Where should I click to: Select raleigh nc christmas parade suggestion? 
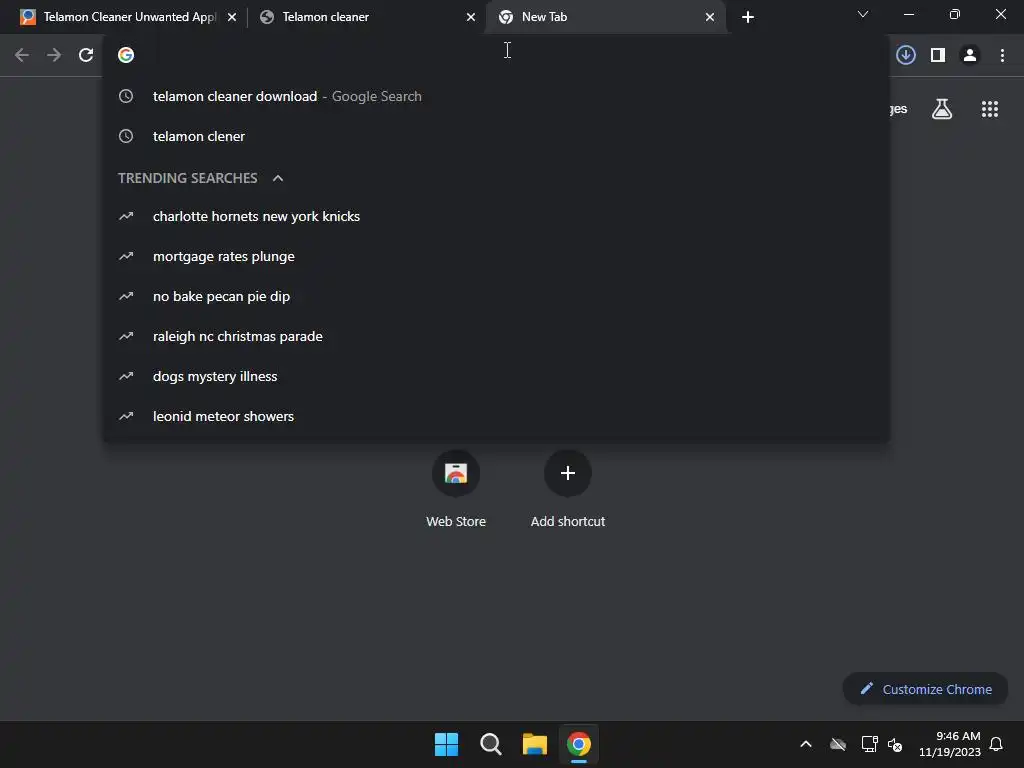tap(496, 336)
